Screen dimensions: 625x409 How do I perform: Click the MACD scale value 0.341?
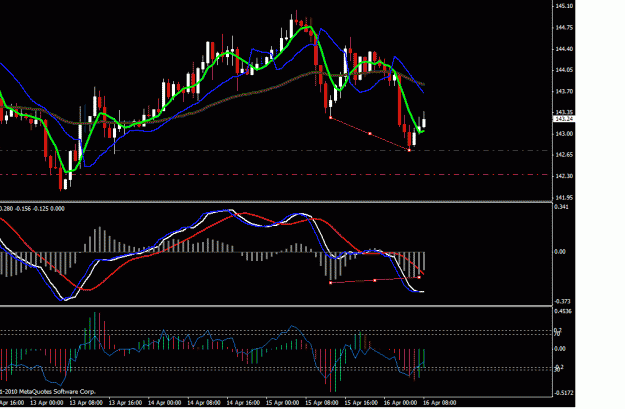coord(561,206)
